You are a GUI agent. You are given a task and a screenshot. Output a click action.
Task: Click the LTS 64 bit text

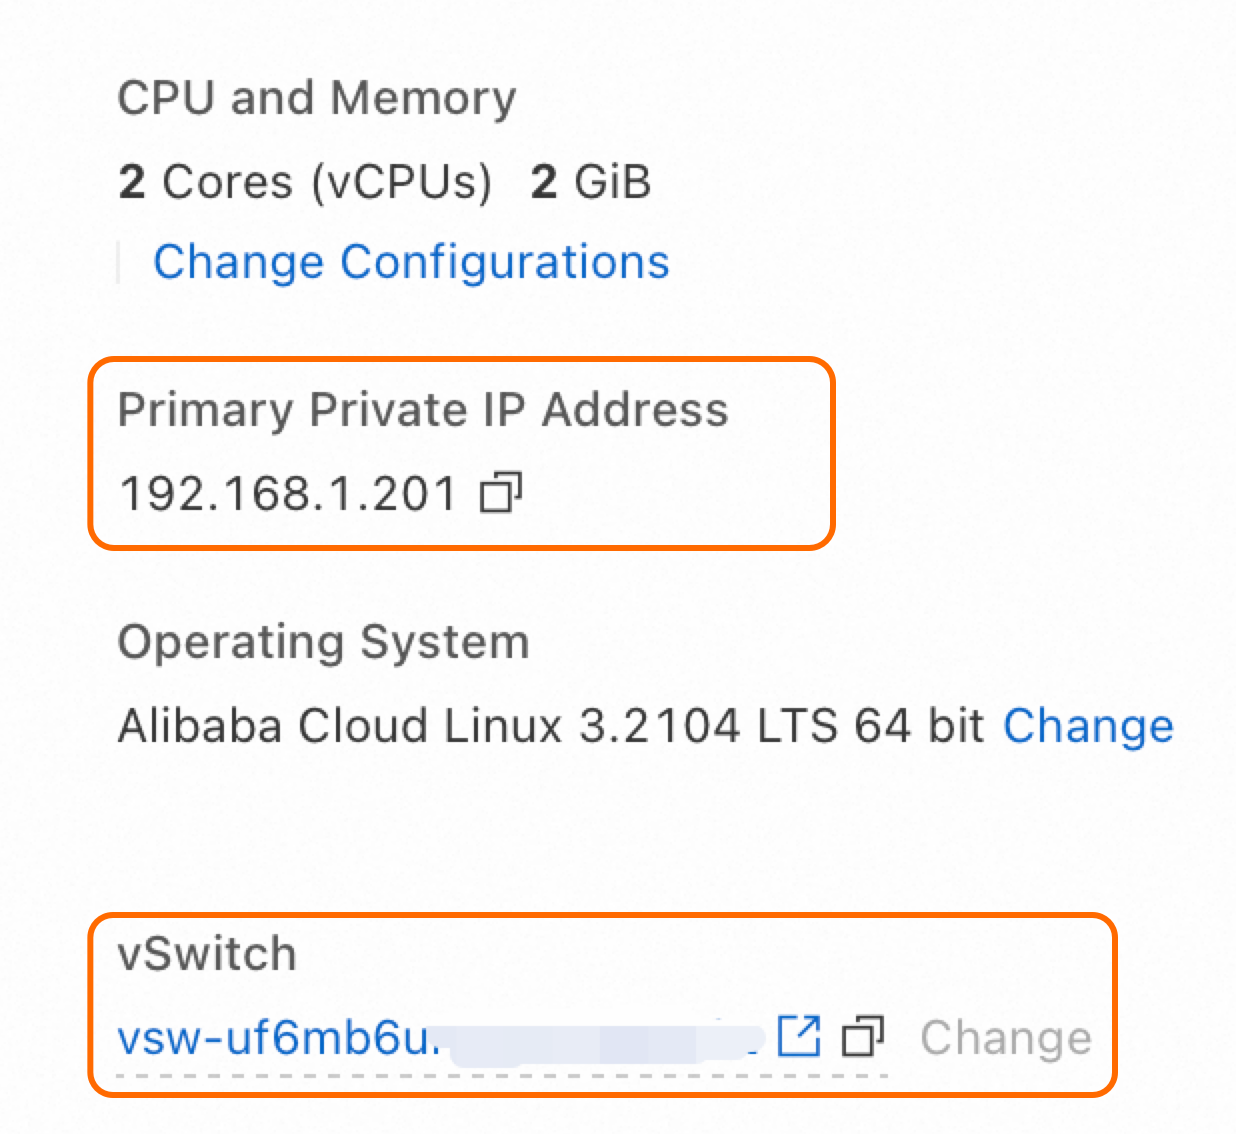pyautogui.click(x=870, y=726)
